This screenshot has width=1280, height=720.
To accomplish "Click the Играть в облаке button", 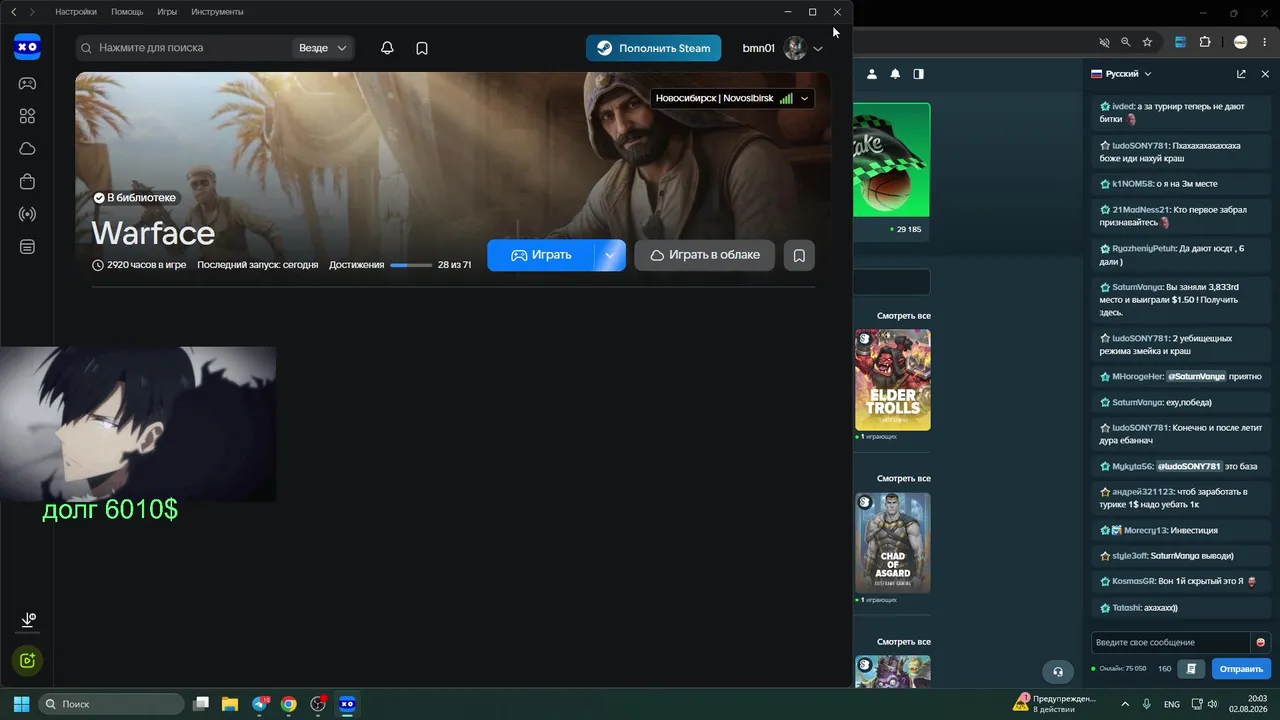I will coord(704,255).
